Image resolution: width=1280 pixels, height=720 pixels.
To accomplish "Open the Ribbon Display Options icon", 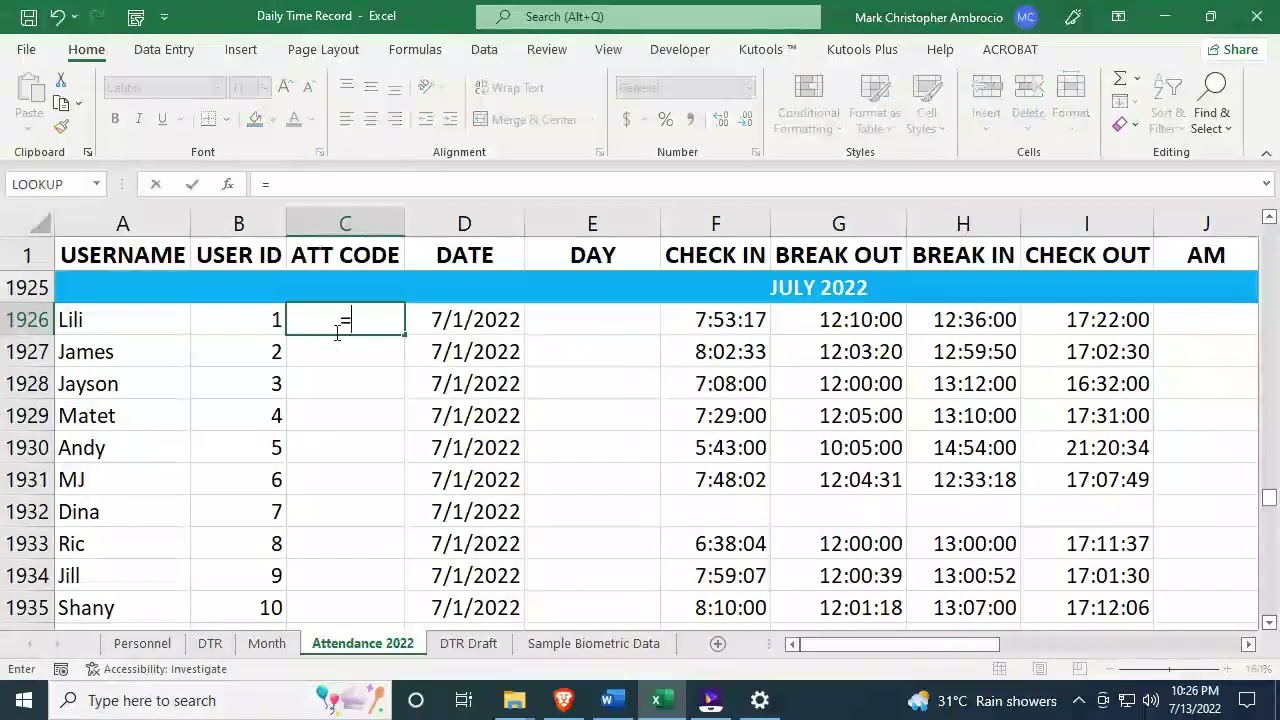I will tap(1118, 17).
